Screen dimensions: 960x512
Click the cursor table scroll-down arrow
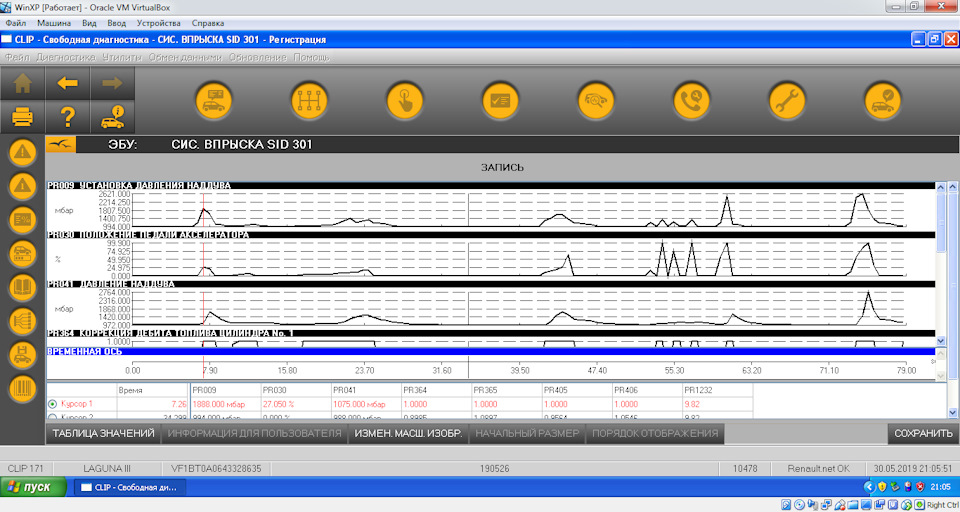[953, 413]
